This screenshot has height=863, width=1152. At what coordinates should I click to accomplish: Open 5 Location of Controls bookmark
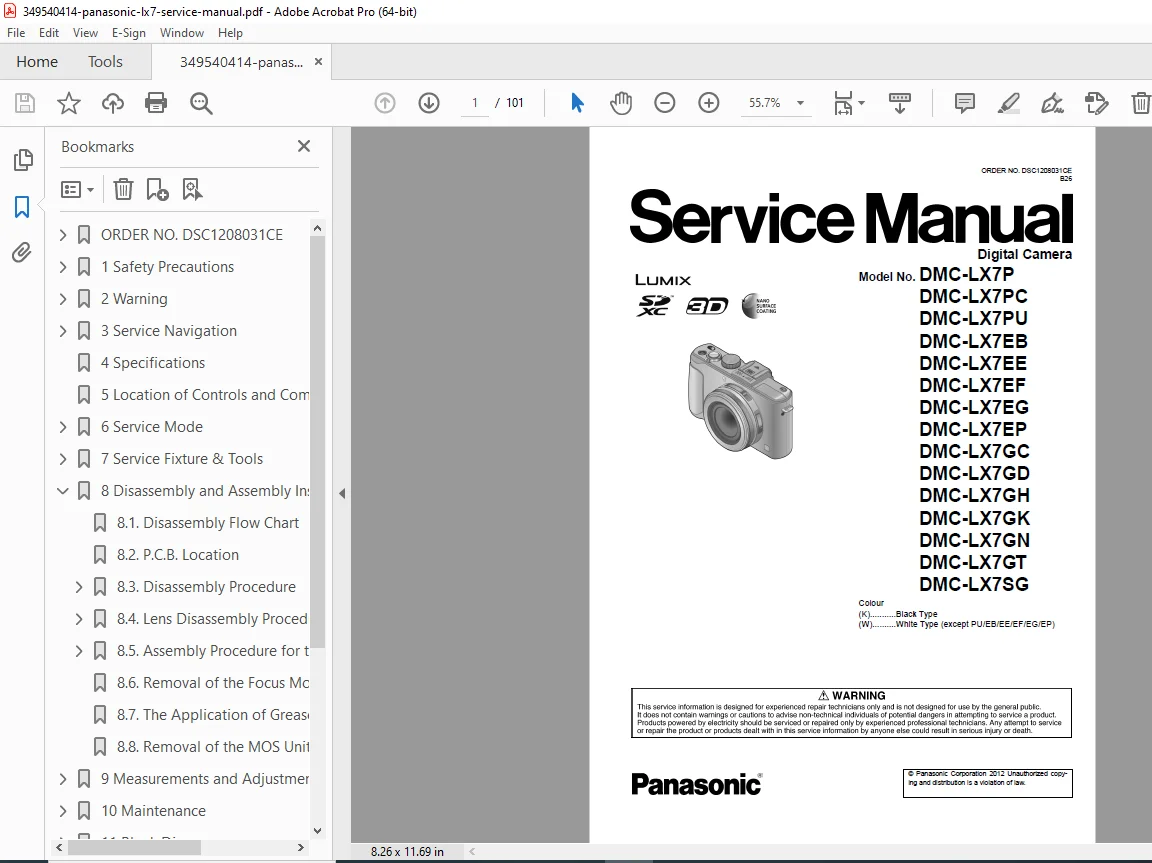pyautogui.click(x=204, y=395)
